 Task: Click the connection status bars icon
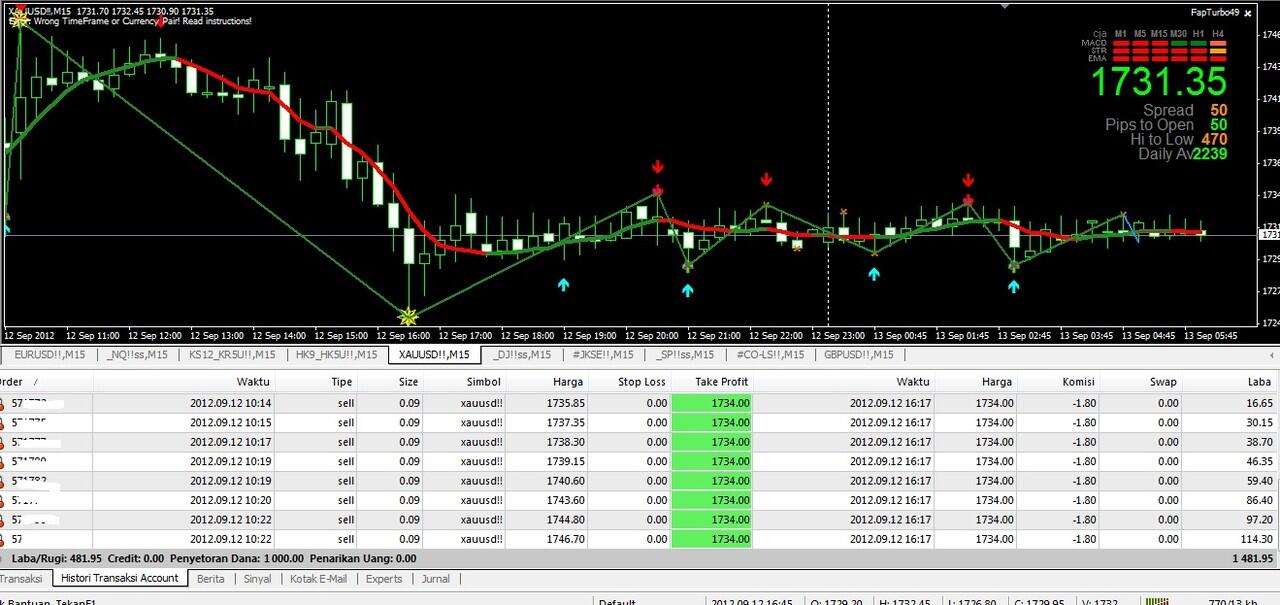click(1160, 602)
